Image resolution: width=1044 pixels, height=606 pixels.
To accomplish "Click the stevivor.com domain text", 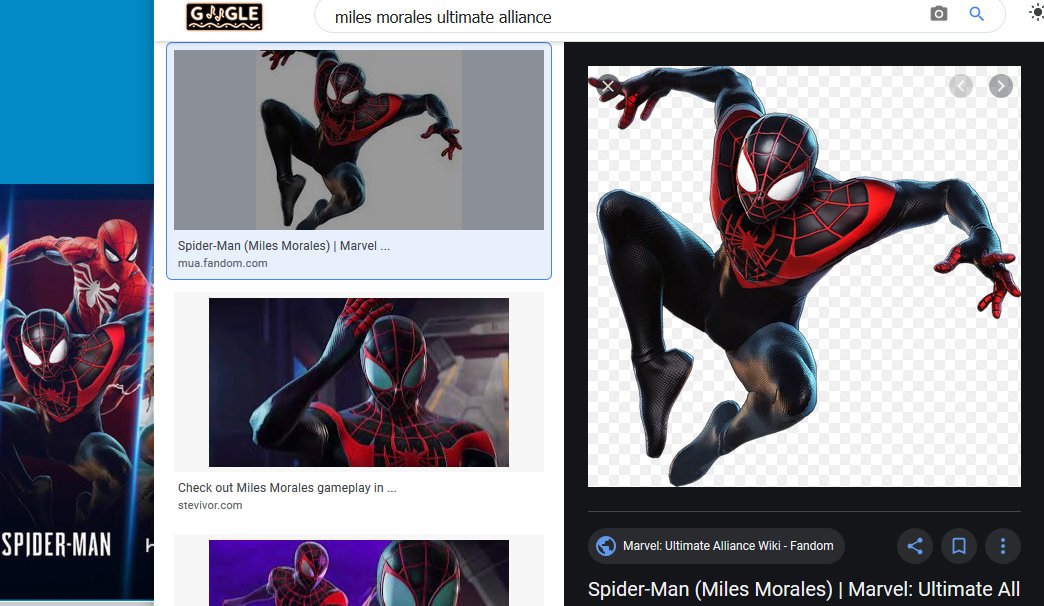I will (210, 505).
